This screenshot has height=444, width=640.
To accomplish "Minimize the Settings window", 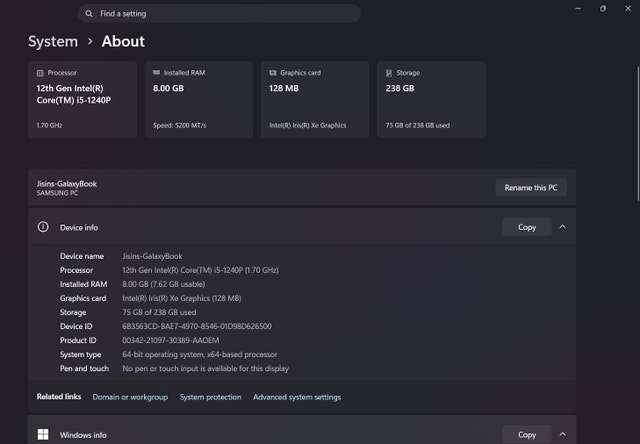I will pos(578,9).
